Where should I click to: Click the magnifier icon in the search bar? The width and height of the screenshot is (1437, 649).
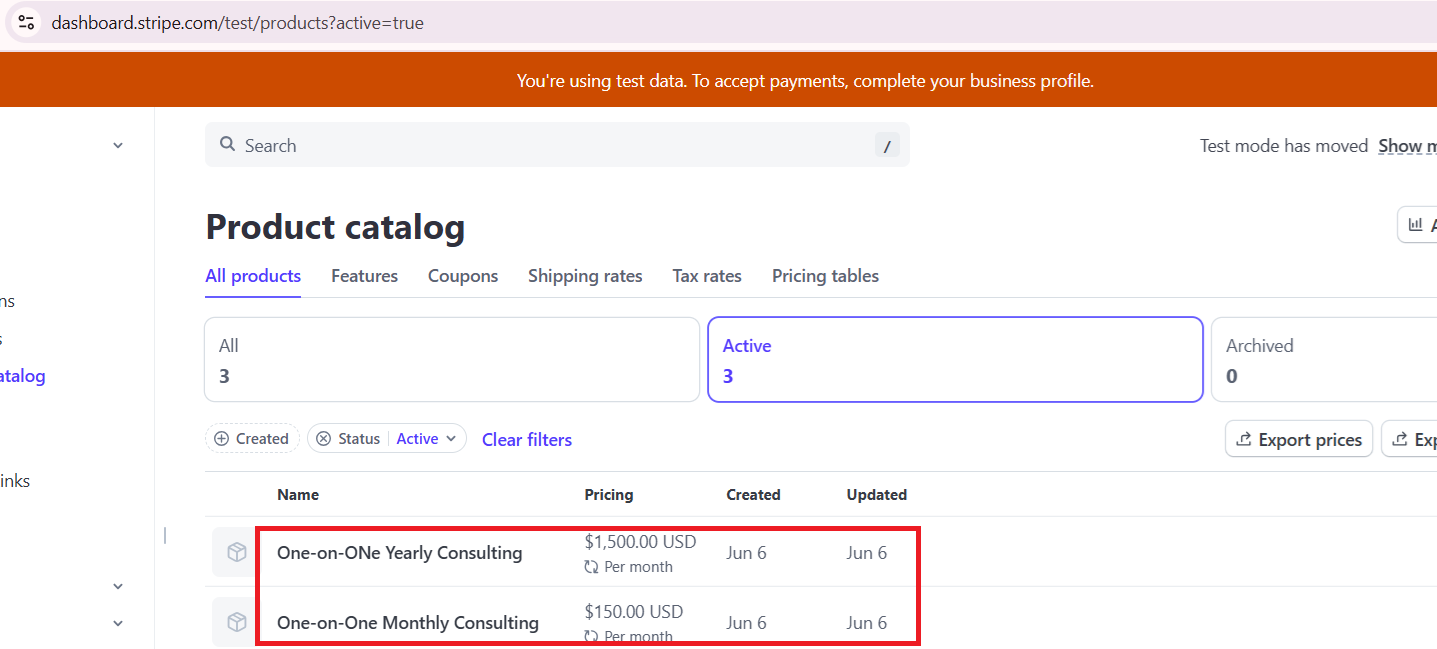point(228,145)
